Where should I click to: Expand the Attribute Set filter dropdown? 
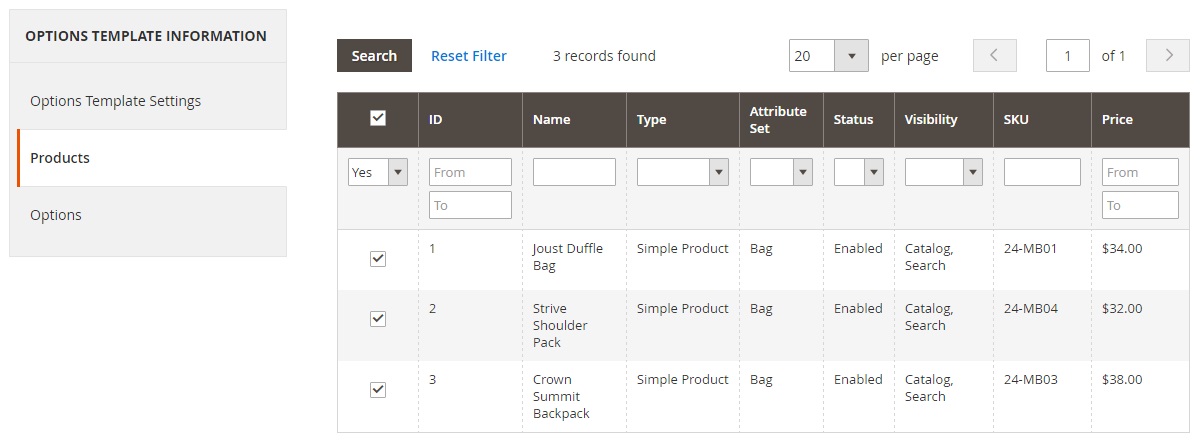click(x=781, y=172)
